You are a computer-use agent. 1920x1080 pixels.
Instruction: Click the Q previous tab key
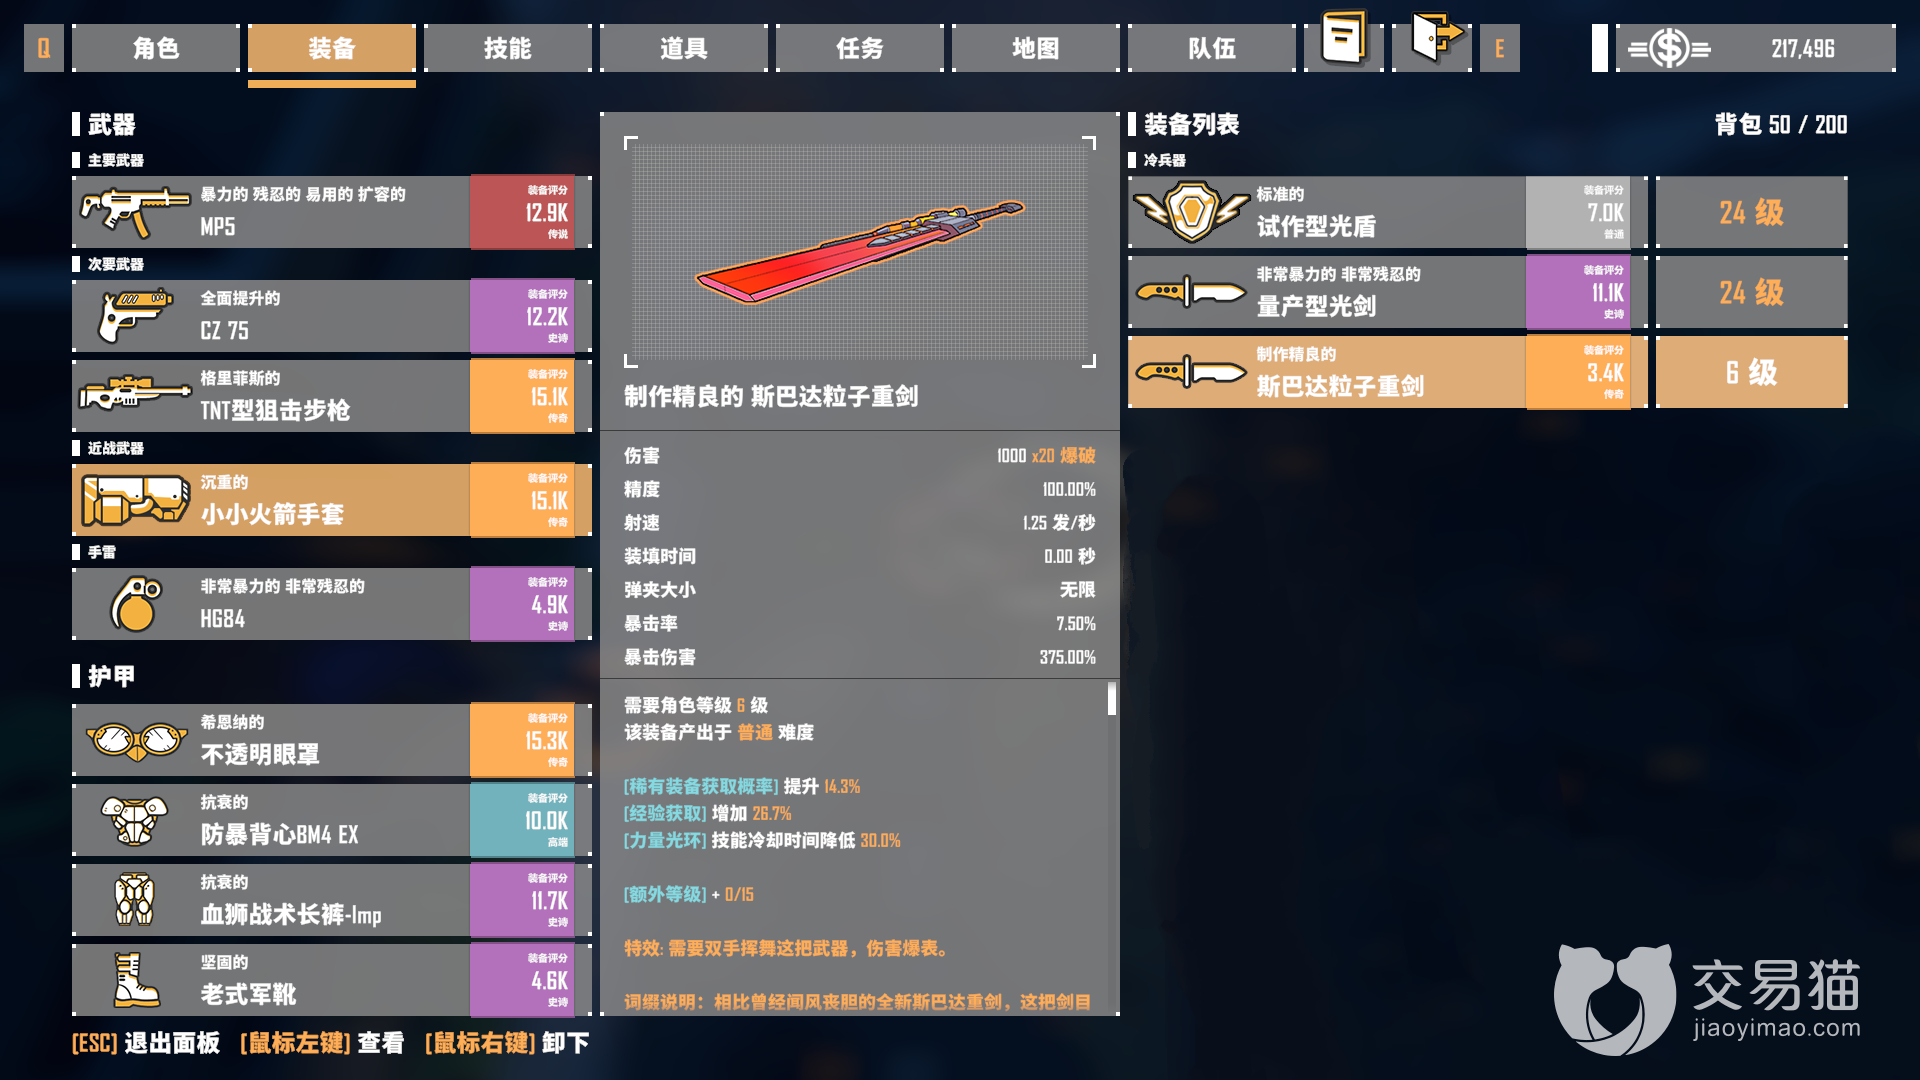pyautogui.click(x=44, y=48)
